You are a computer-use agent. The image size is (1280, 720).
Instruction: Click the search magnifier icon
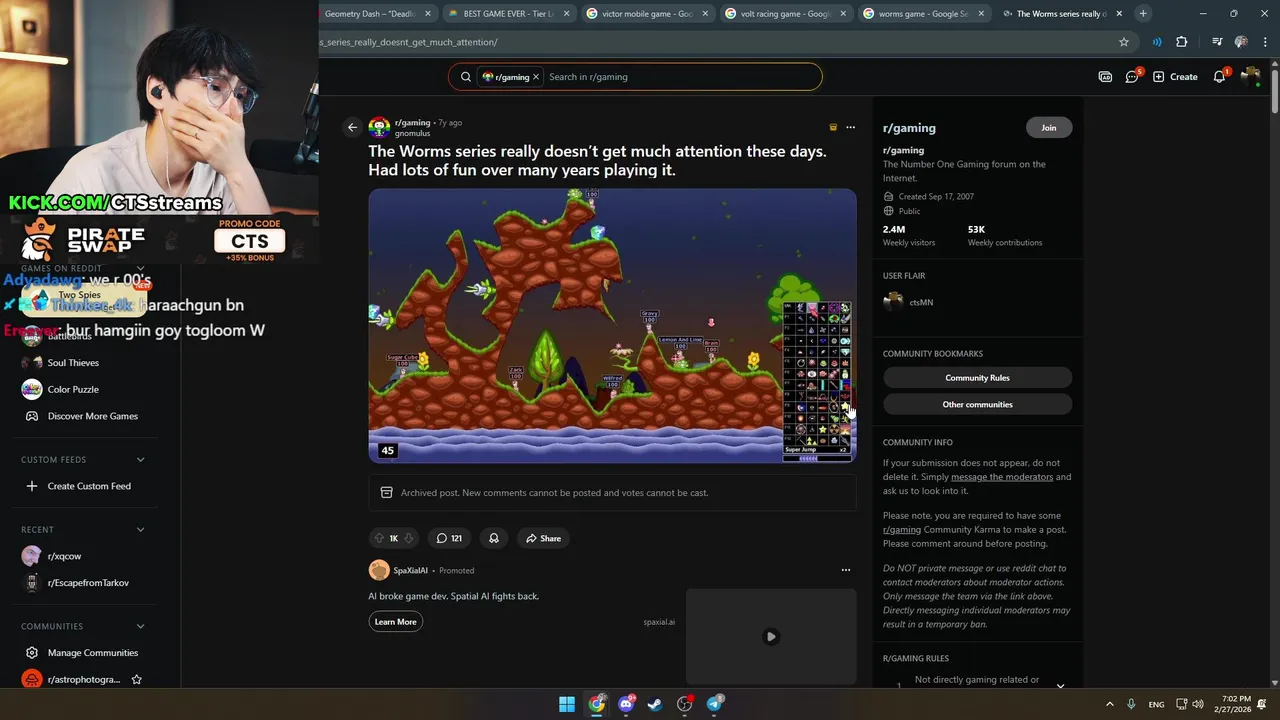(466, 76)
